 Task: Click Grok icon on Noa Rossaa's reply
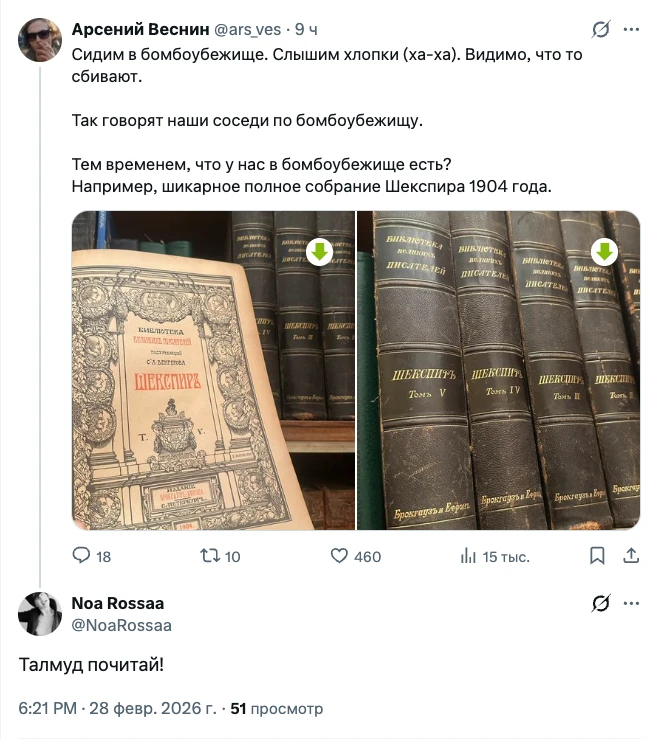tap(601, 603)
